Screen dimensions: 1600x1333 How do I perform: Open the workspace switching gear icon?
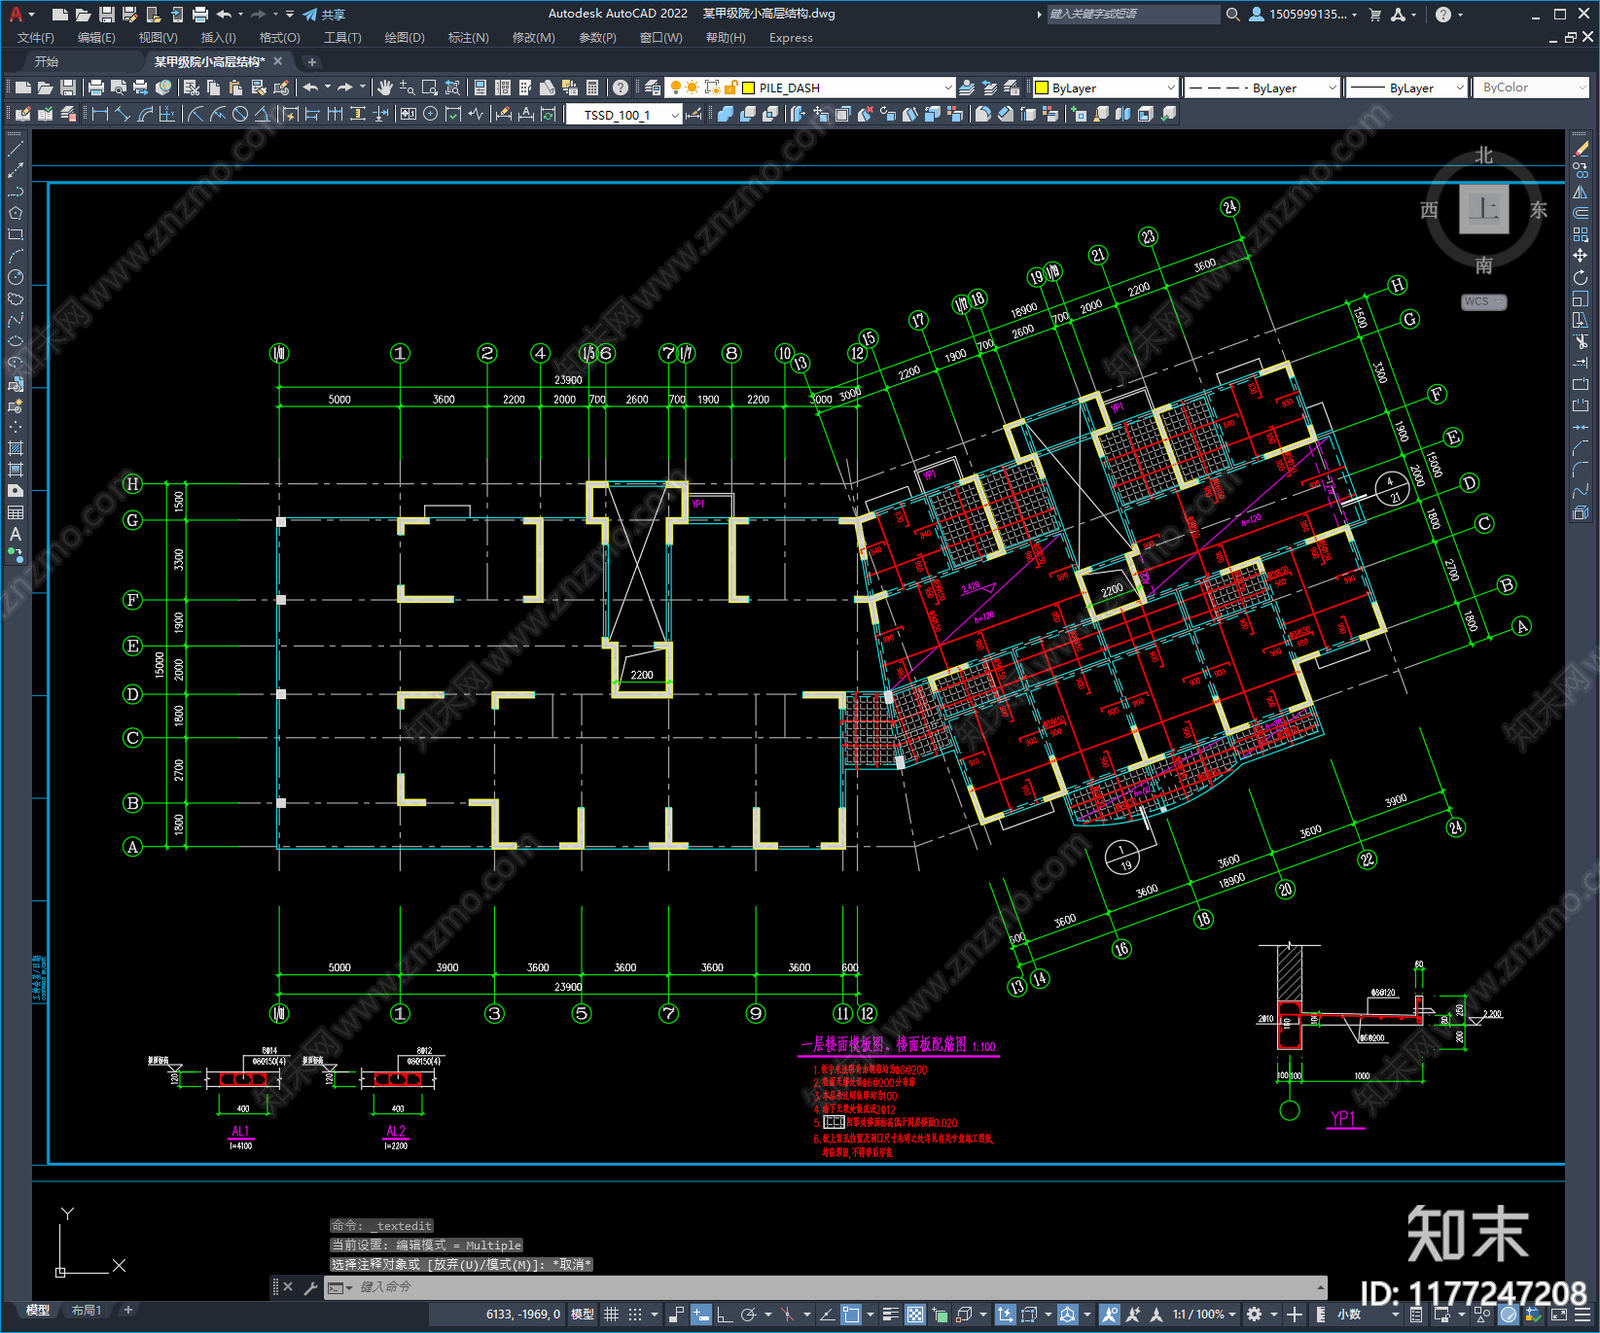click(1254, 1314)
